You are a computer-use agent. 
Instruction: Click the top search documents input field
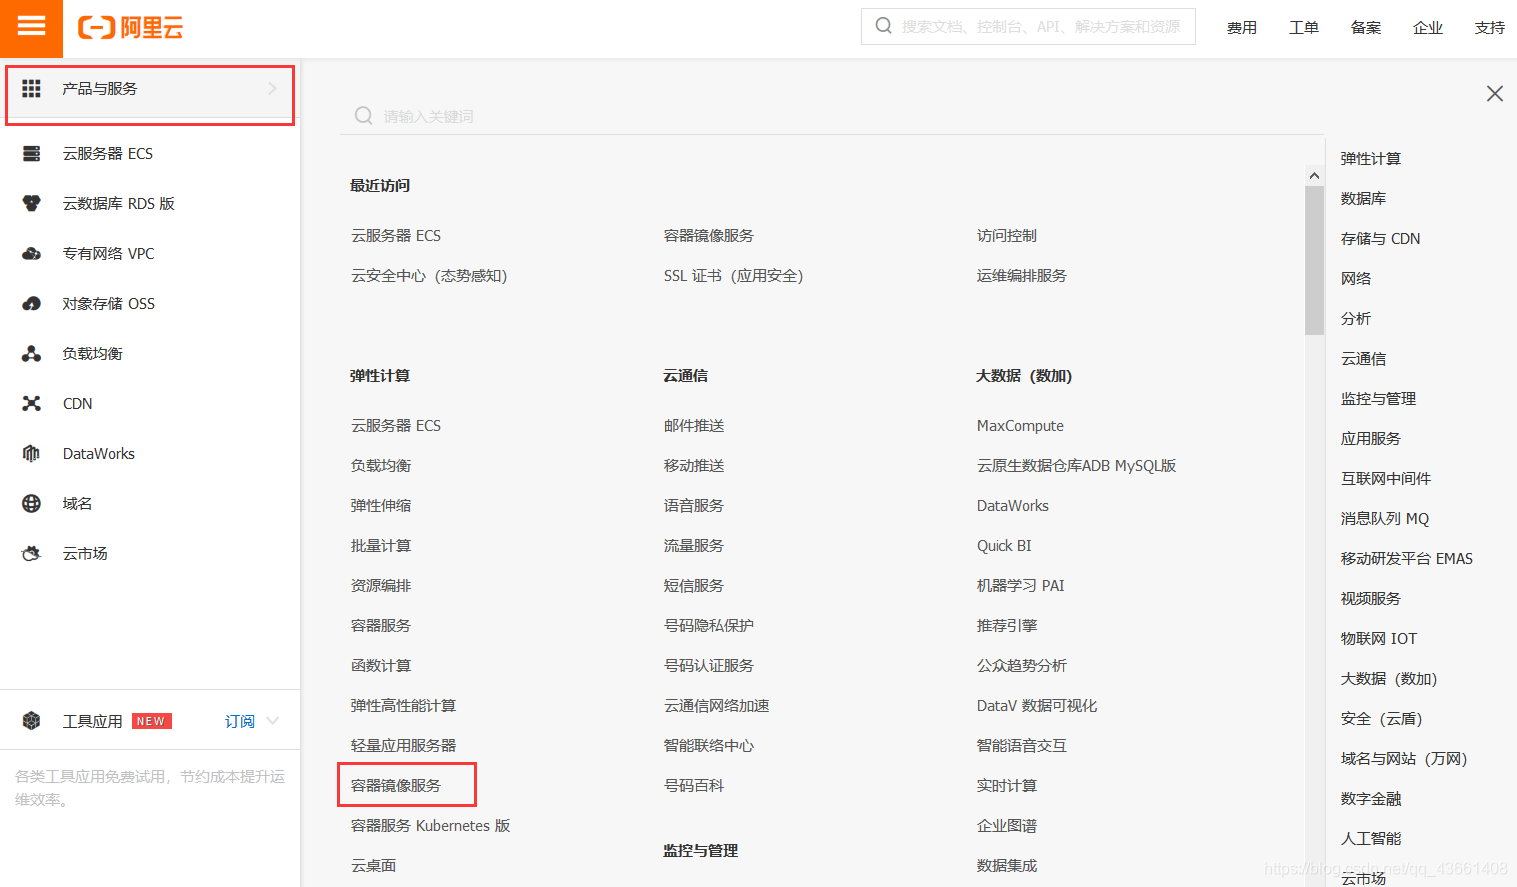(x=1028, y=26)
